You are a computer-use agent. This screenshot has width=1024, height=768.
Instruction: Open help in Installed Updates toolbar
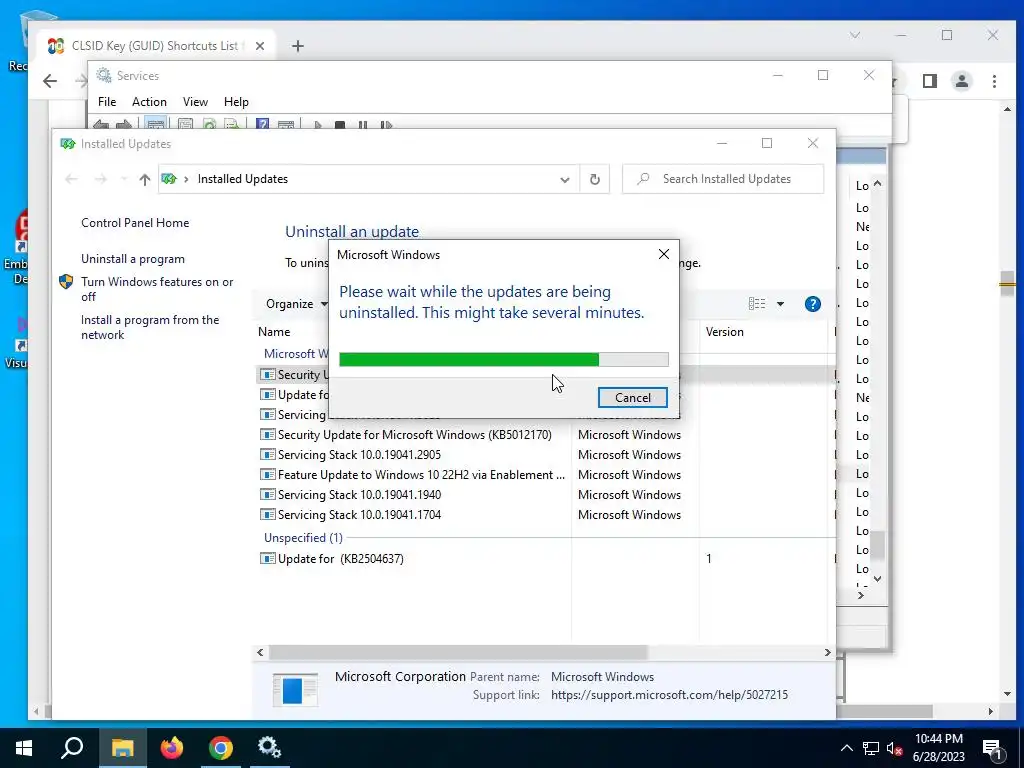pyautogui.click(x=812, y=304)
